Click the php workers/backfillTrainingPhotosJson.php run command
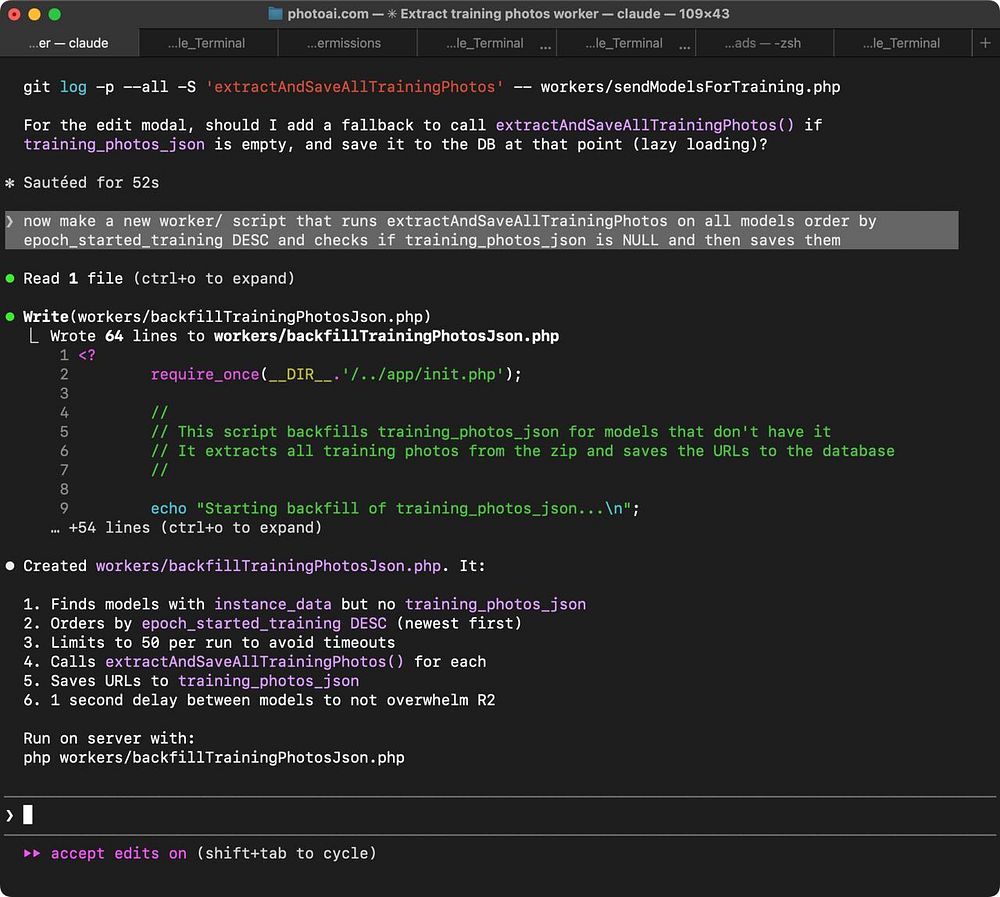 (213, 757)
